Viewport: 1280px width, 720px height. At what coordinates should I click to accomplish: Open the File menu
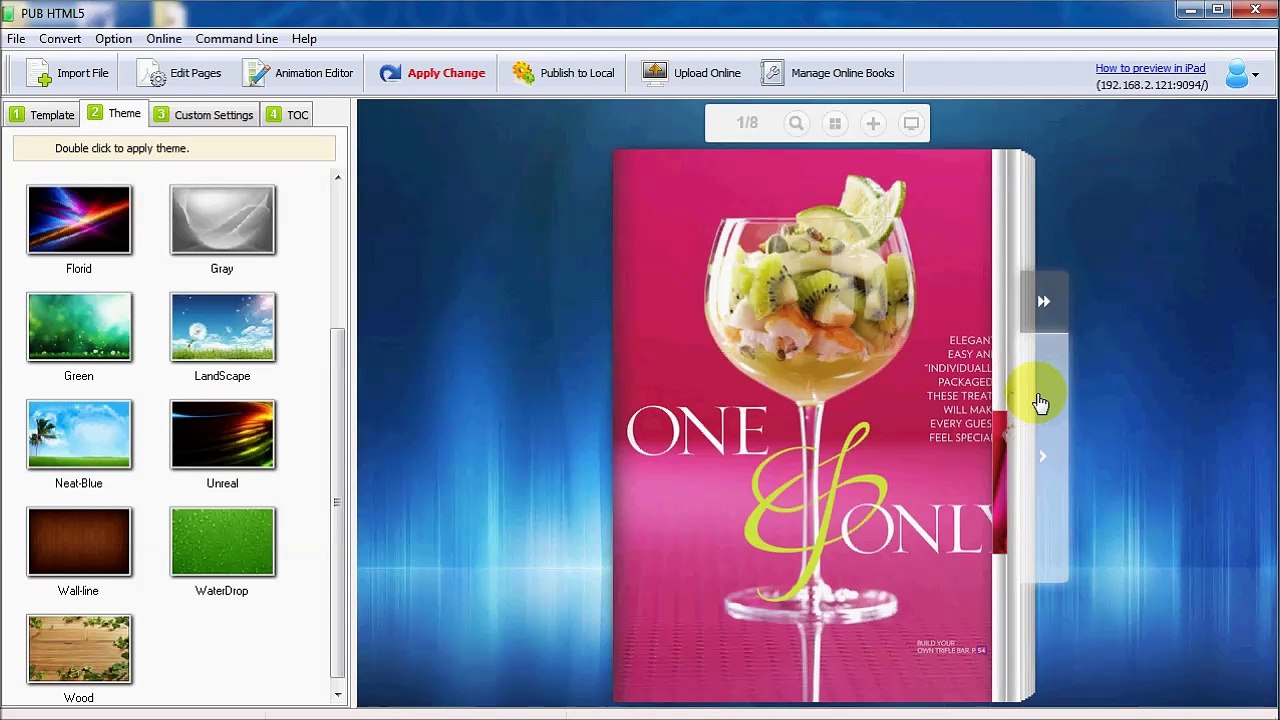16,39
